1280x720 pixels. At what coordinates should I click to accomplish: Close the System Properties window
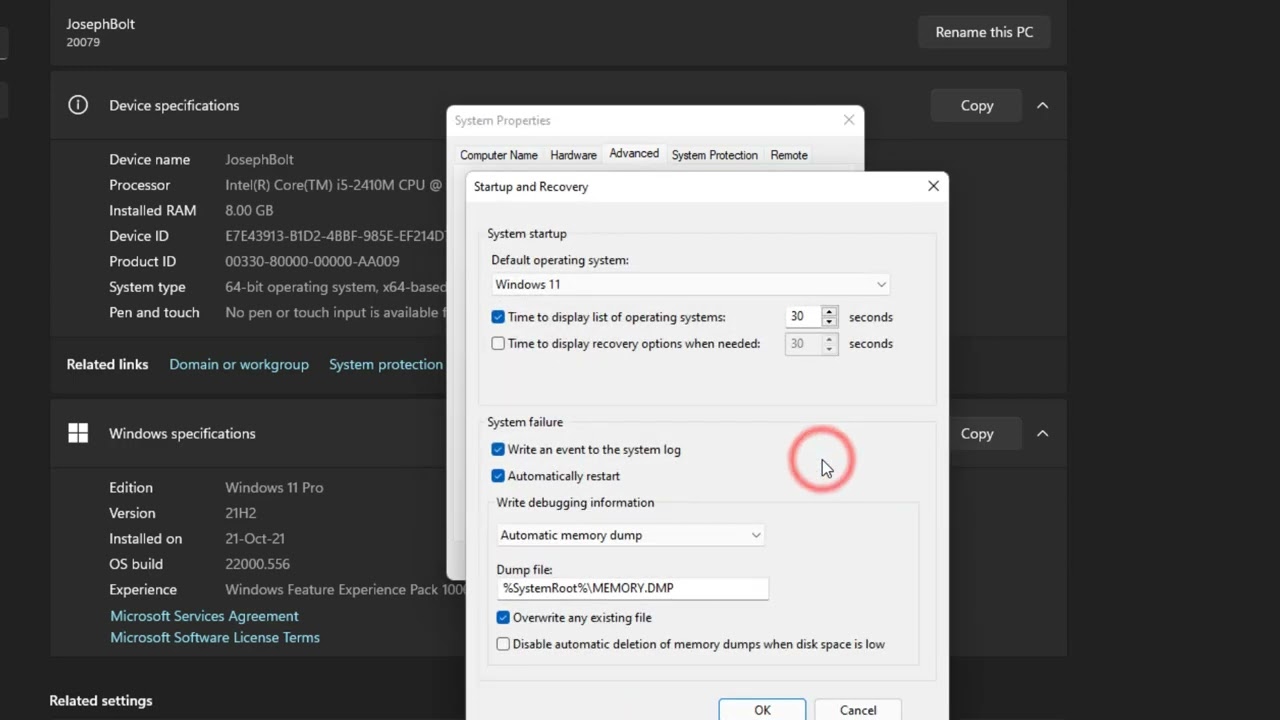(849, 120)
